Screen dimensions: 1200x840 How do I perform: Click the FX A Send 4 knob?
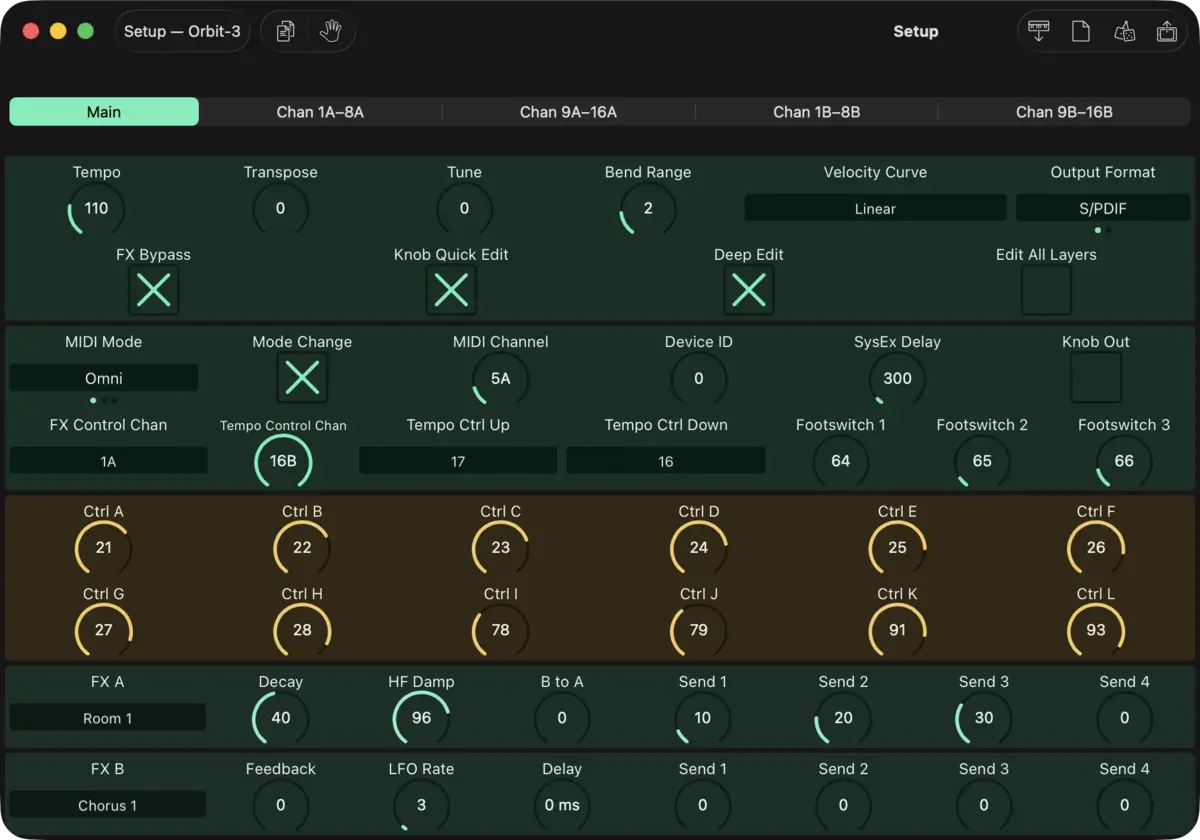pyautogui.click(x=1125, y=718)
